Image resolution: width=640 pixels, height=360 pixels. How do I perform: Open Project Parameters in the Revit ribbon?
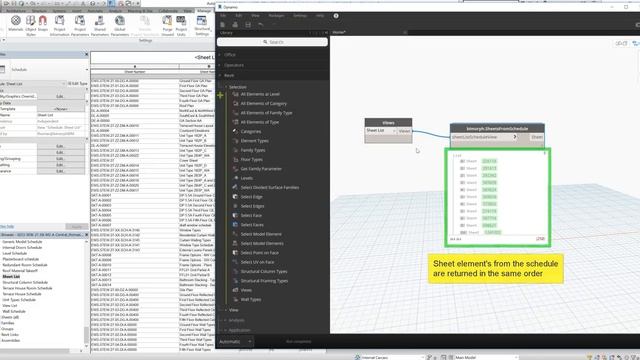click(80, 26)
